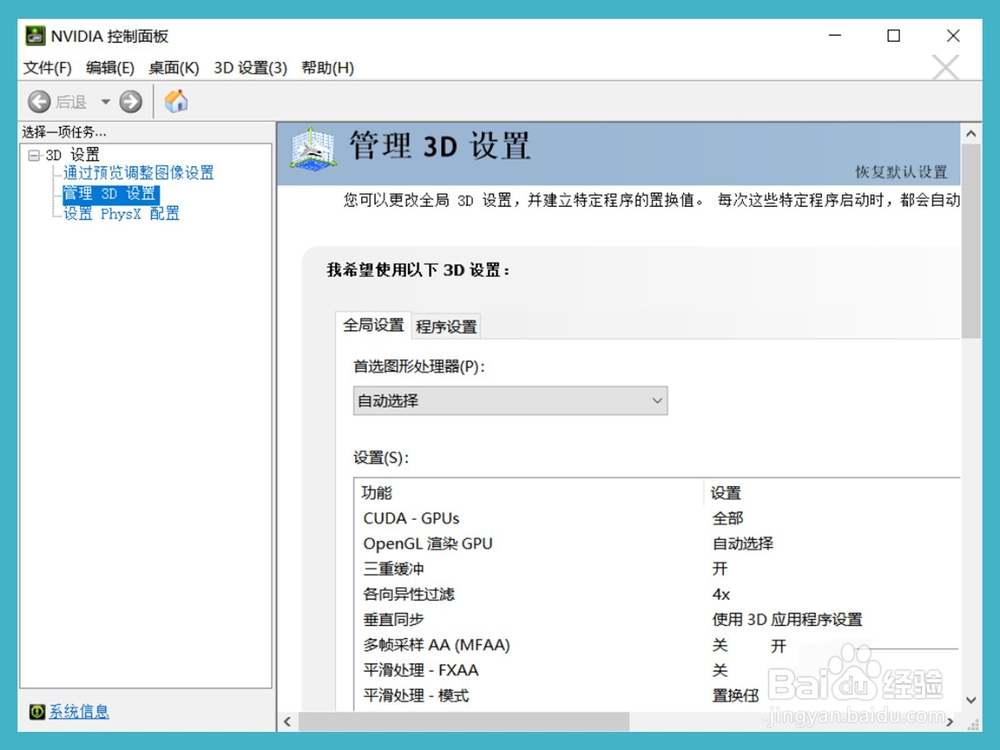Screen dimensions: 1000x750
Task: Open the Back button history dropdown arrow
Action: [105, 101]
